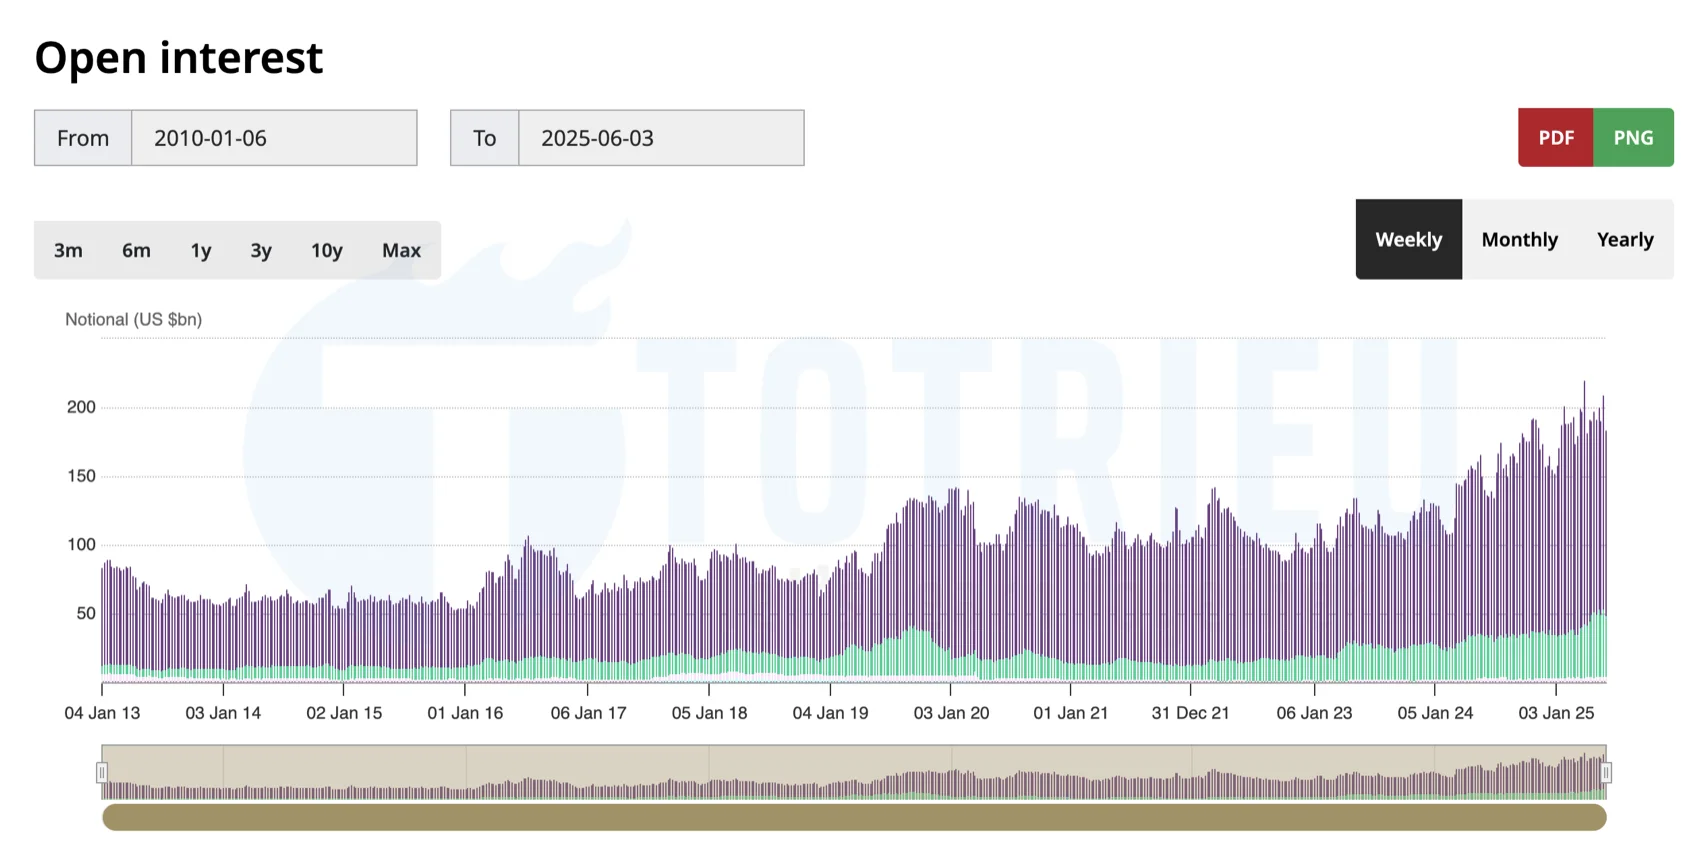Click the 01 Jan 16 axis label
Screen dimensions: 1700x866
coord(465,713)
